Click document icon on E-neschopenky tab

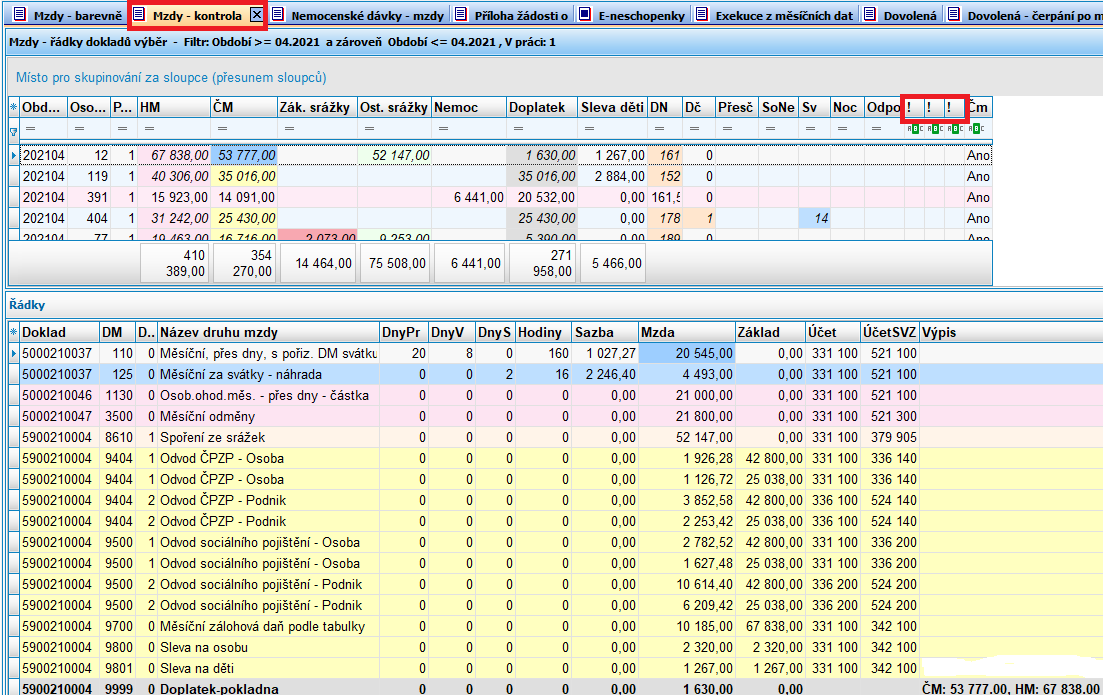(x=584, y=15)
